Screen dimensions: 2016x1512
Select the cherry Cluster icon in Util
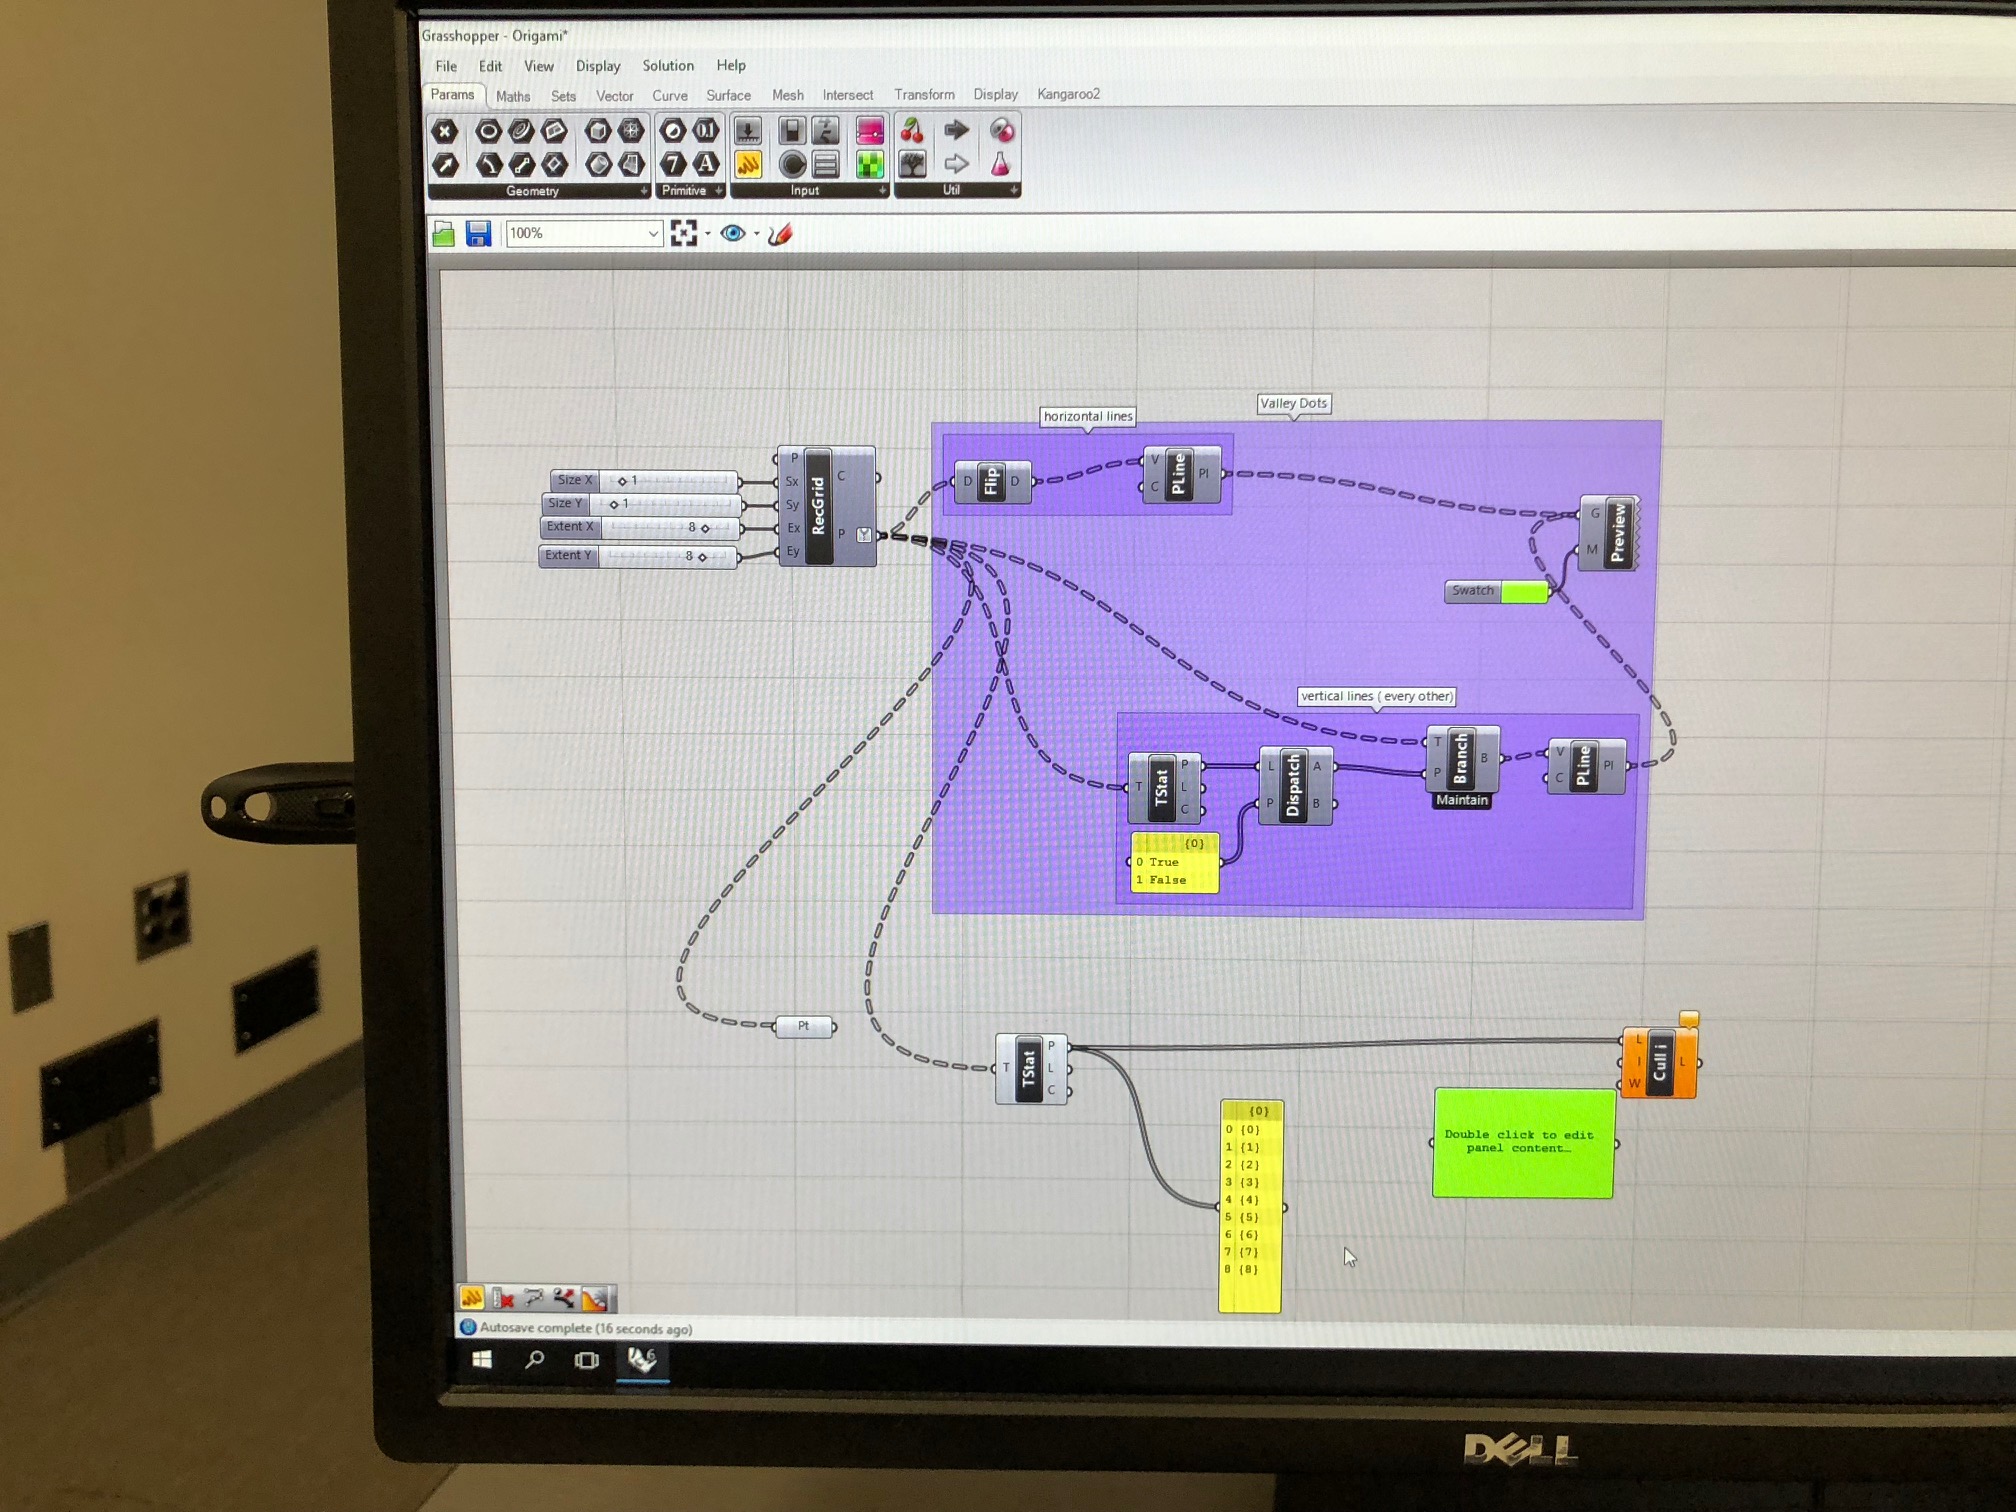click(x=912, y=131)
